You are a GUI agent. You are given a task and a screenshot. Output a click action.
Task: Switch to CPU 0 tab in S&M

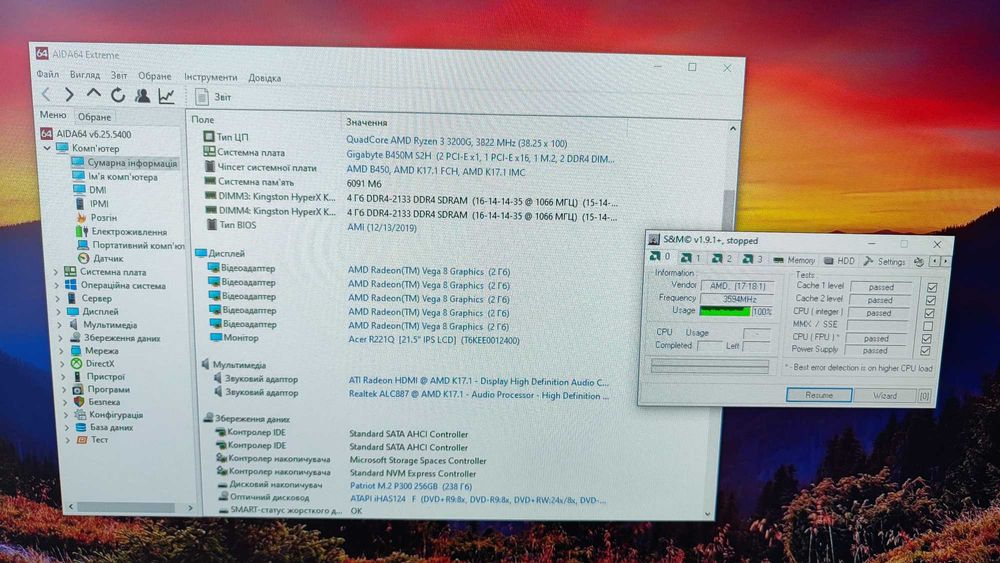(659, 257)
